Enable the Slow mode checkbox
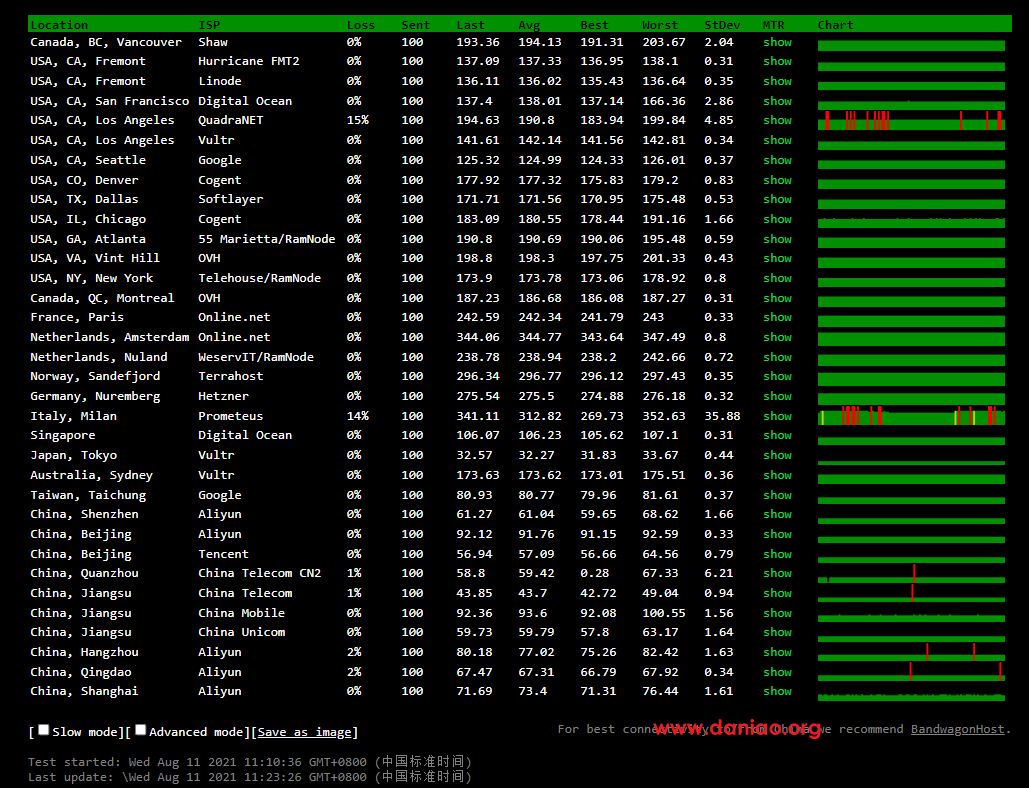This screenshot has width=1029, height=788. tap(43, 730)
